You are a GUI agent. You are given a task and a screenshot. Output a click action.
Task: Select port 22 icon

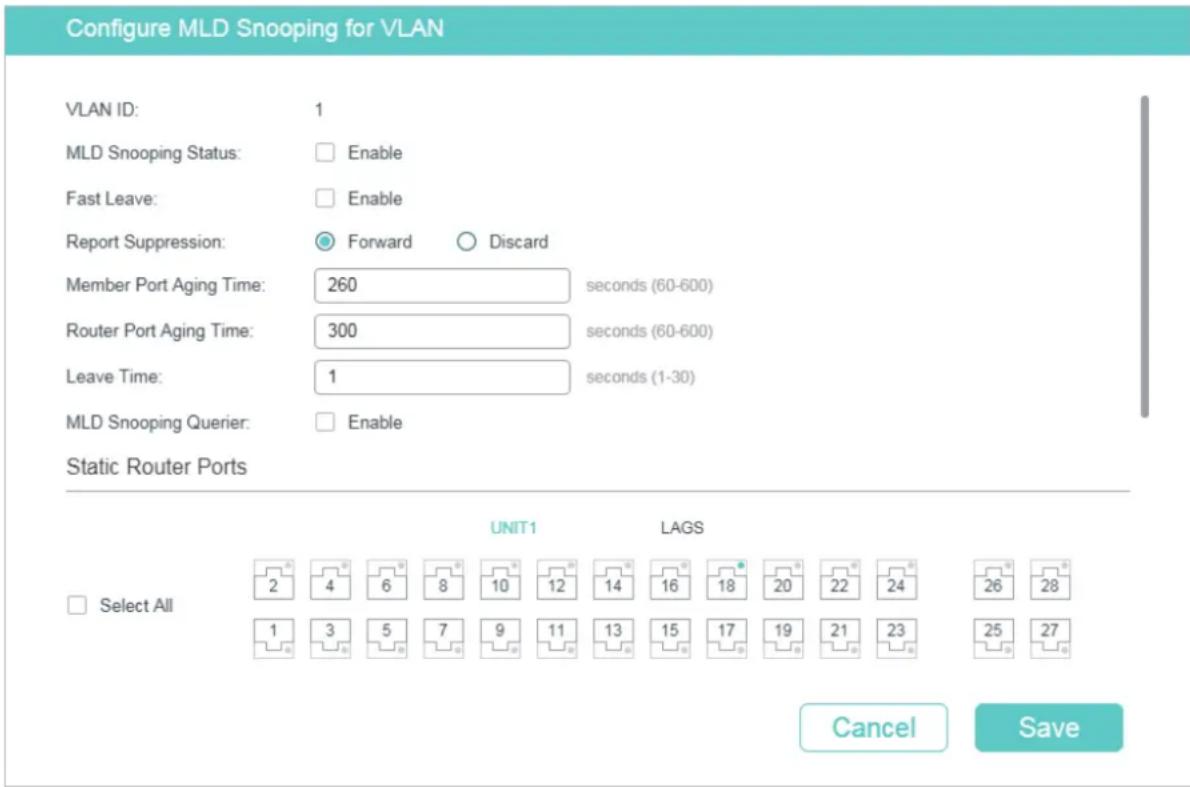click(839, 580)
